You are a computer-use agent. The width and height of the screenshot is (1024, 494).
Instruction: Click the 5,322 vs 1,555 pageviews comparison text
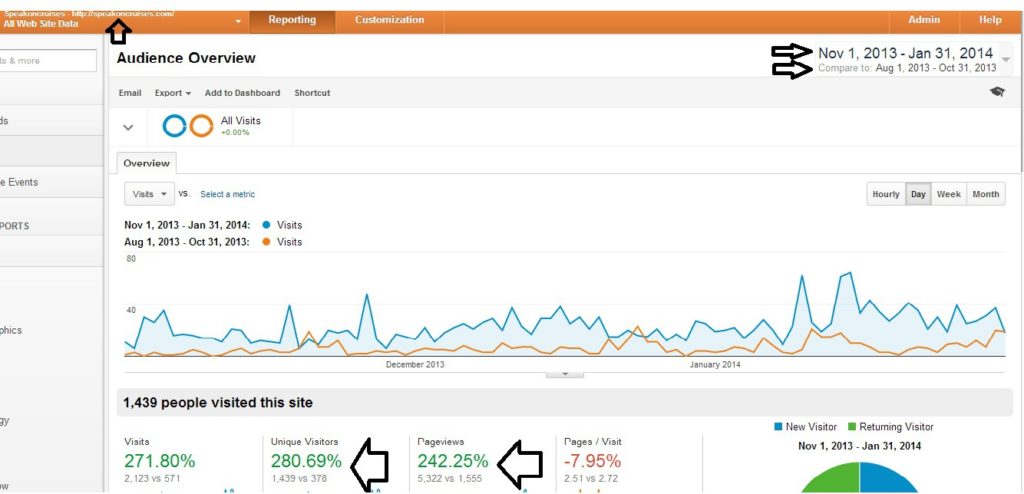pos(449,478)
